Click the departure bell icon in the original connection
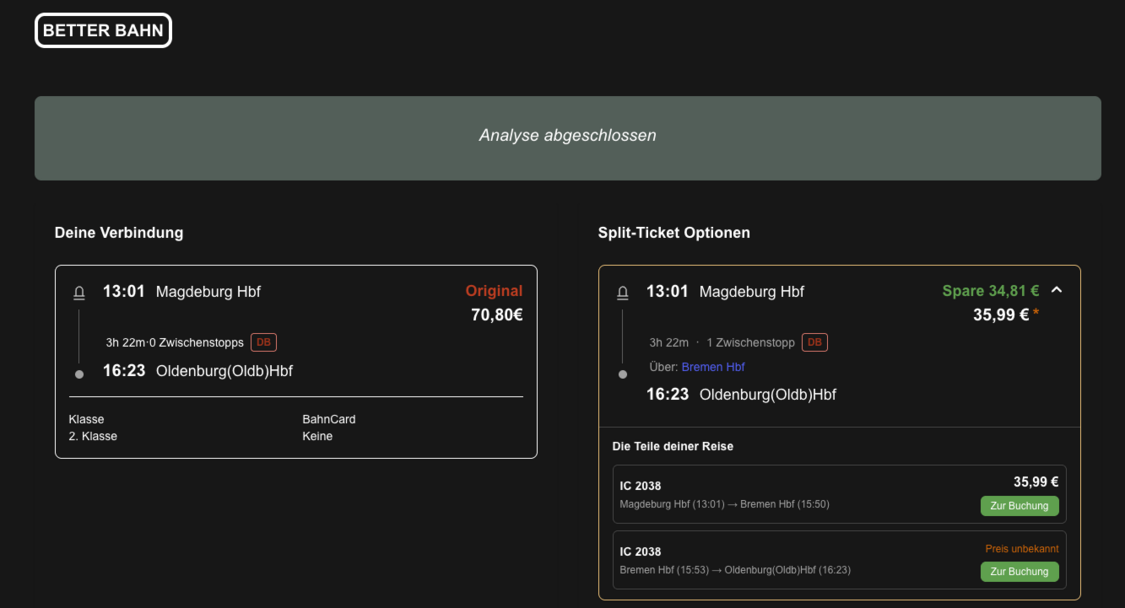This screenshot has width=1125, height=608. click(x=79, y=293)
